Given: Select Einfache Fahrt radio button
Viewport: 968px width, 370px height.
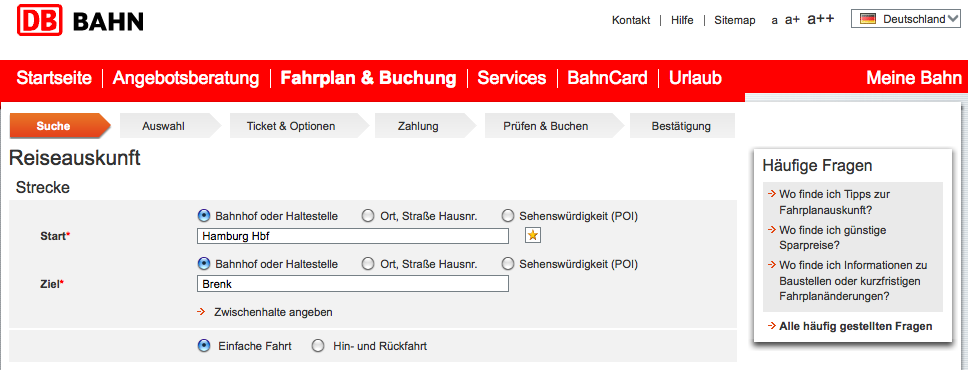Looking at the screenshot, I should pos(203,346).
